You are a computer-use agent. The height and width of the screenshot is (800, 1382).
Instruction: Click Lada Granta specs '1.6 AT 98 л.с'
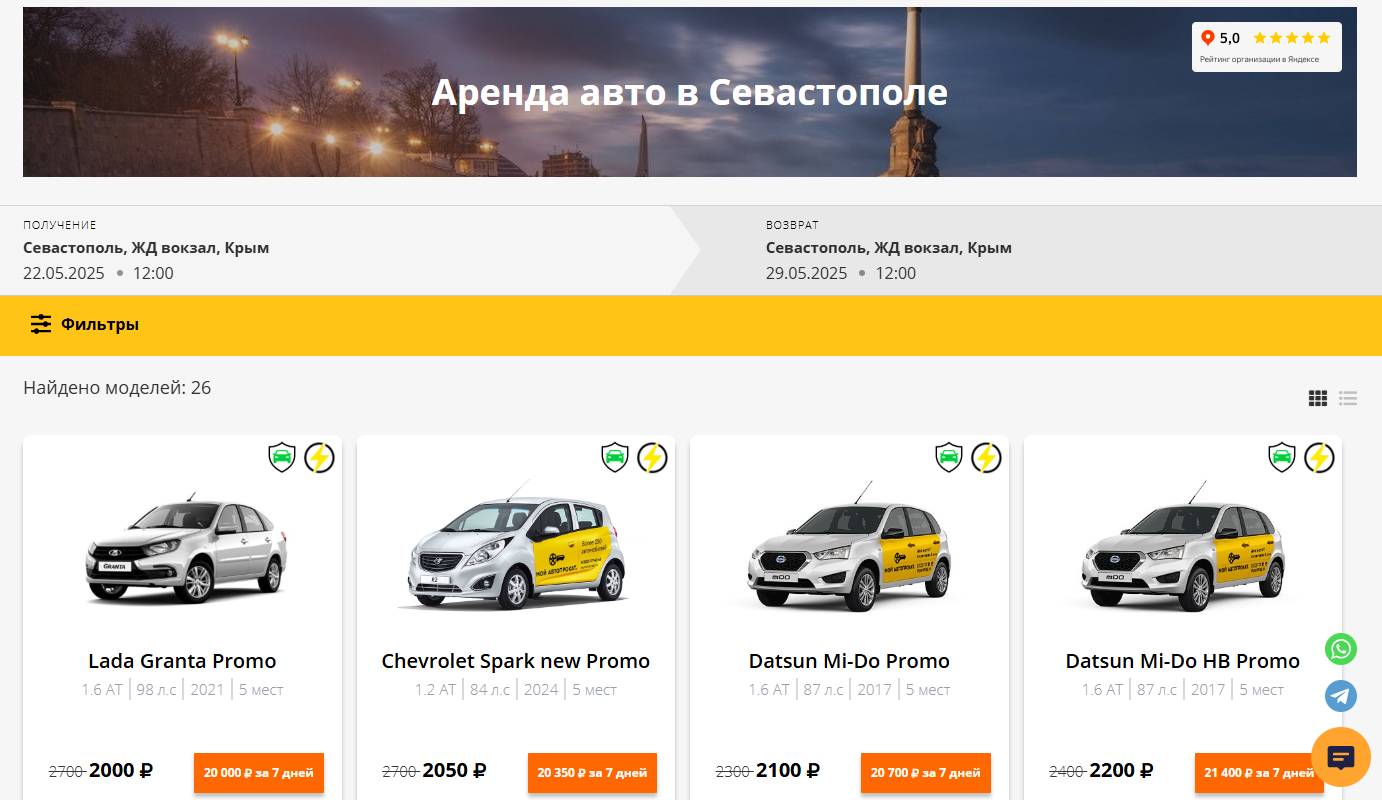(x=129, y=690)
